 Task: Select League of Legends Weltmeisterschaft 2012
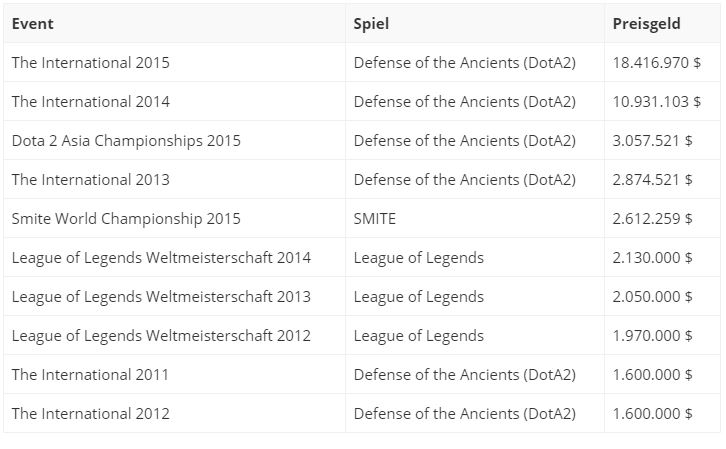[x=161, y=335]
